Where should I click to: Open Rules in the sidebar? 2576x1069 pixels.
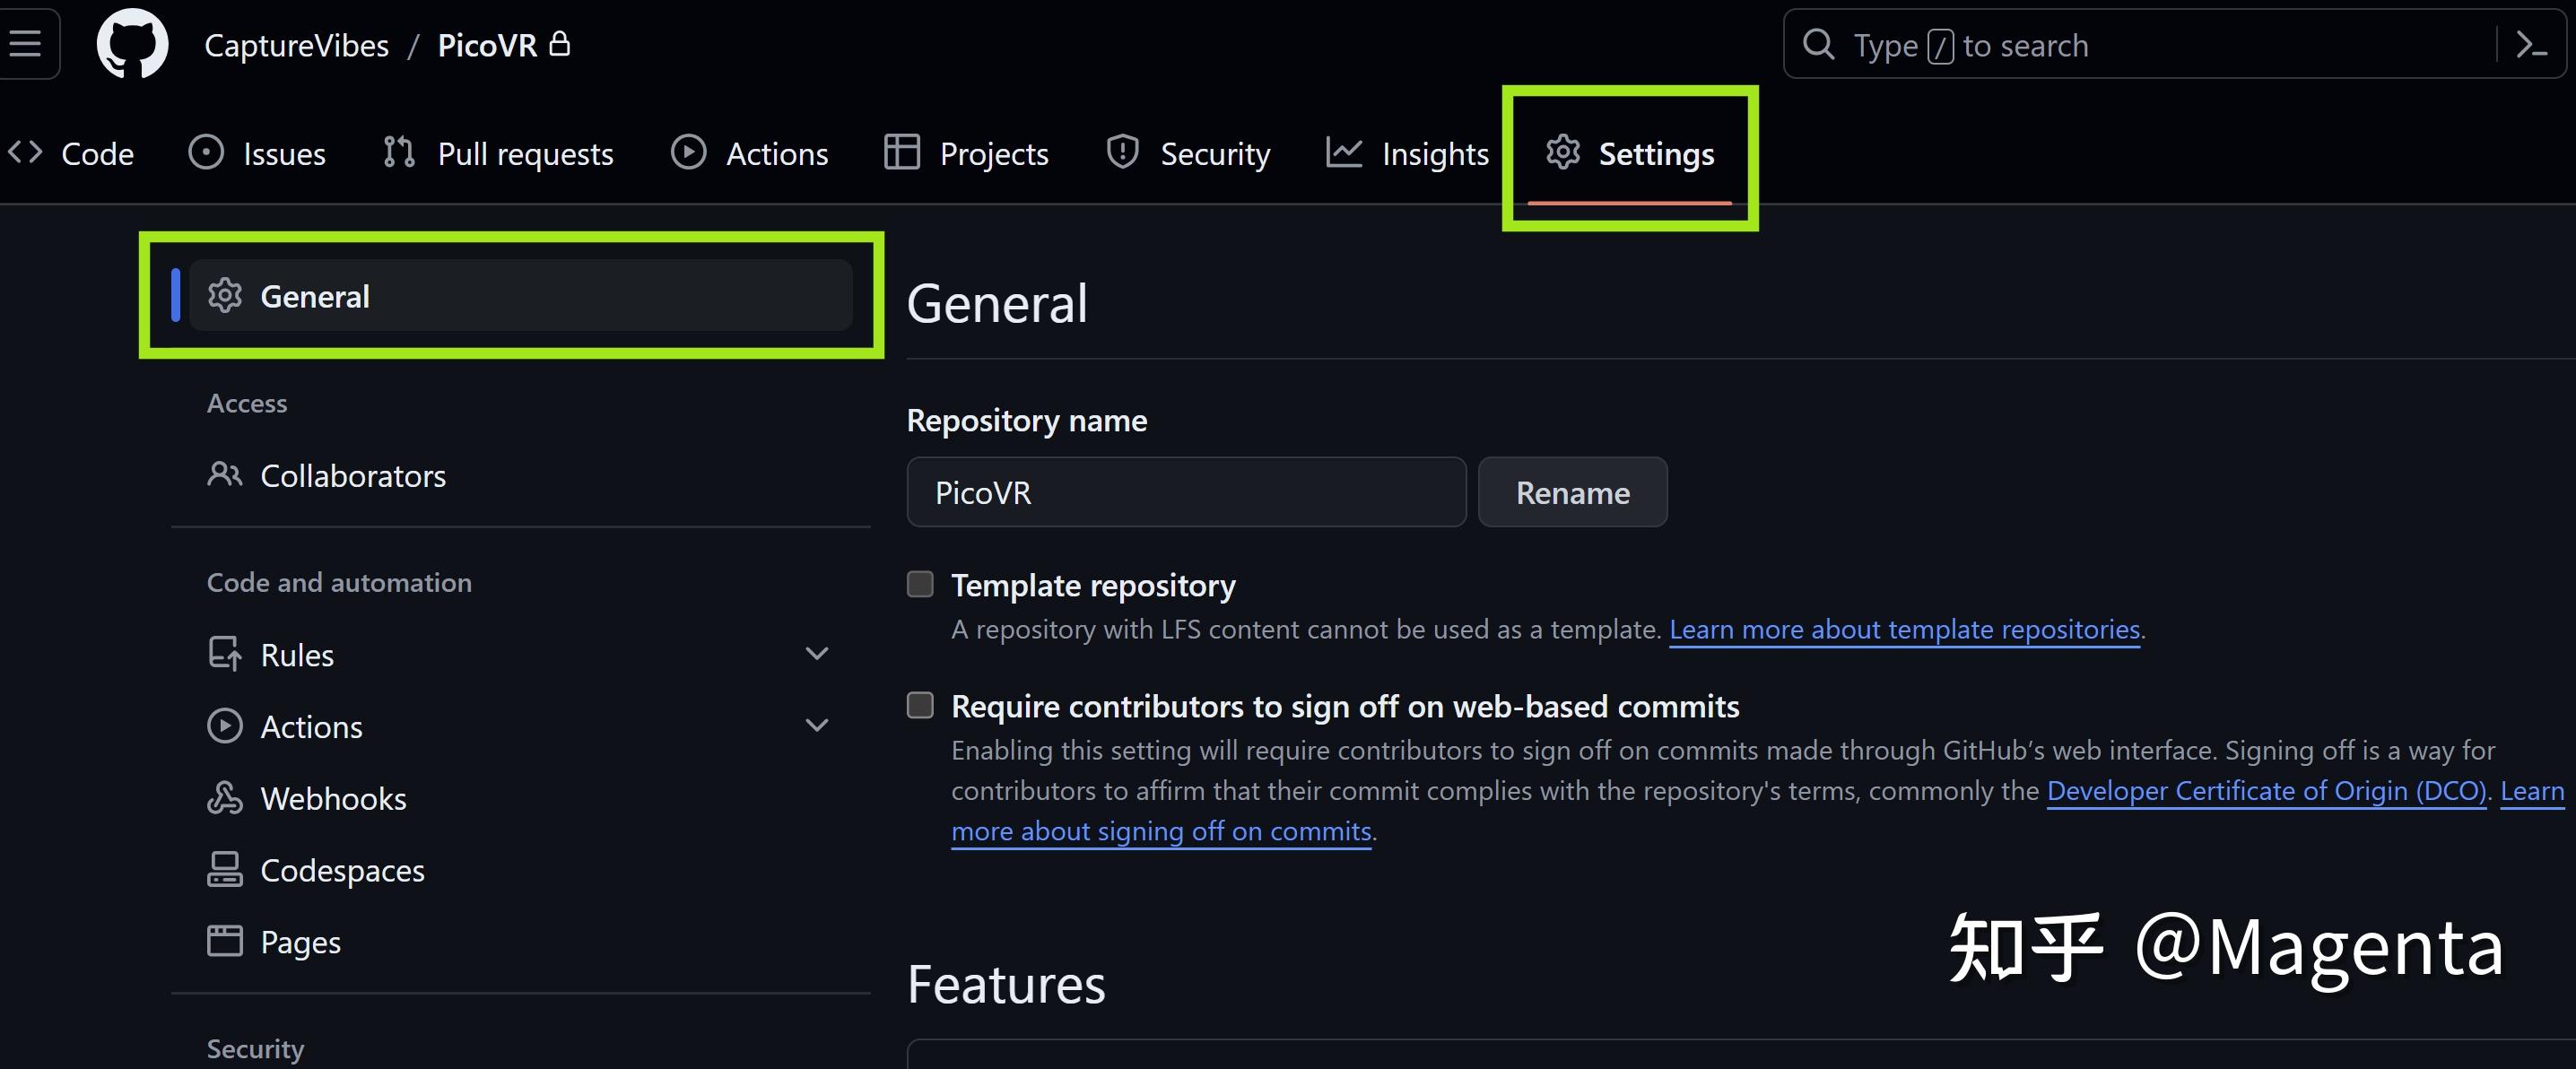(x=520, y=654)
